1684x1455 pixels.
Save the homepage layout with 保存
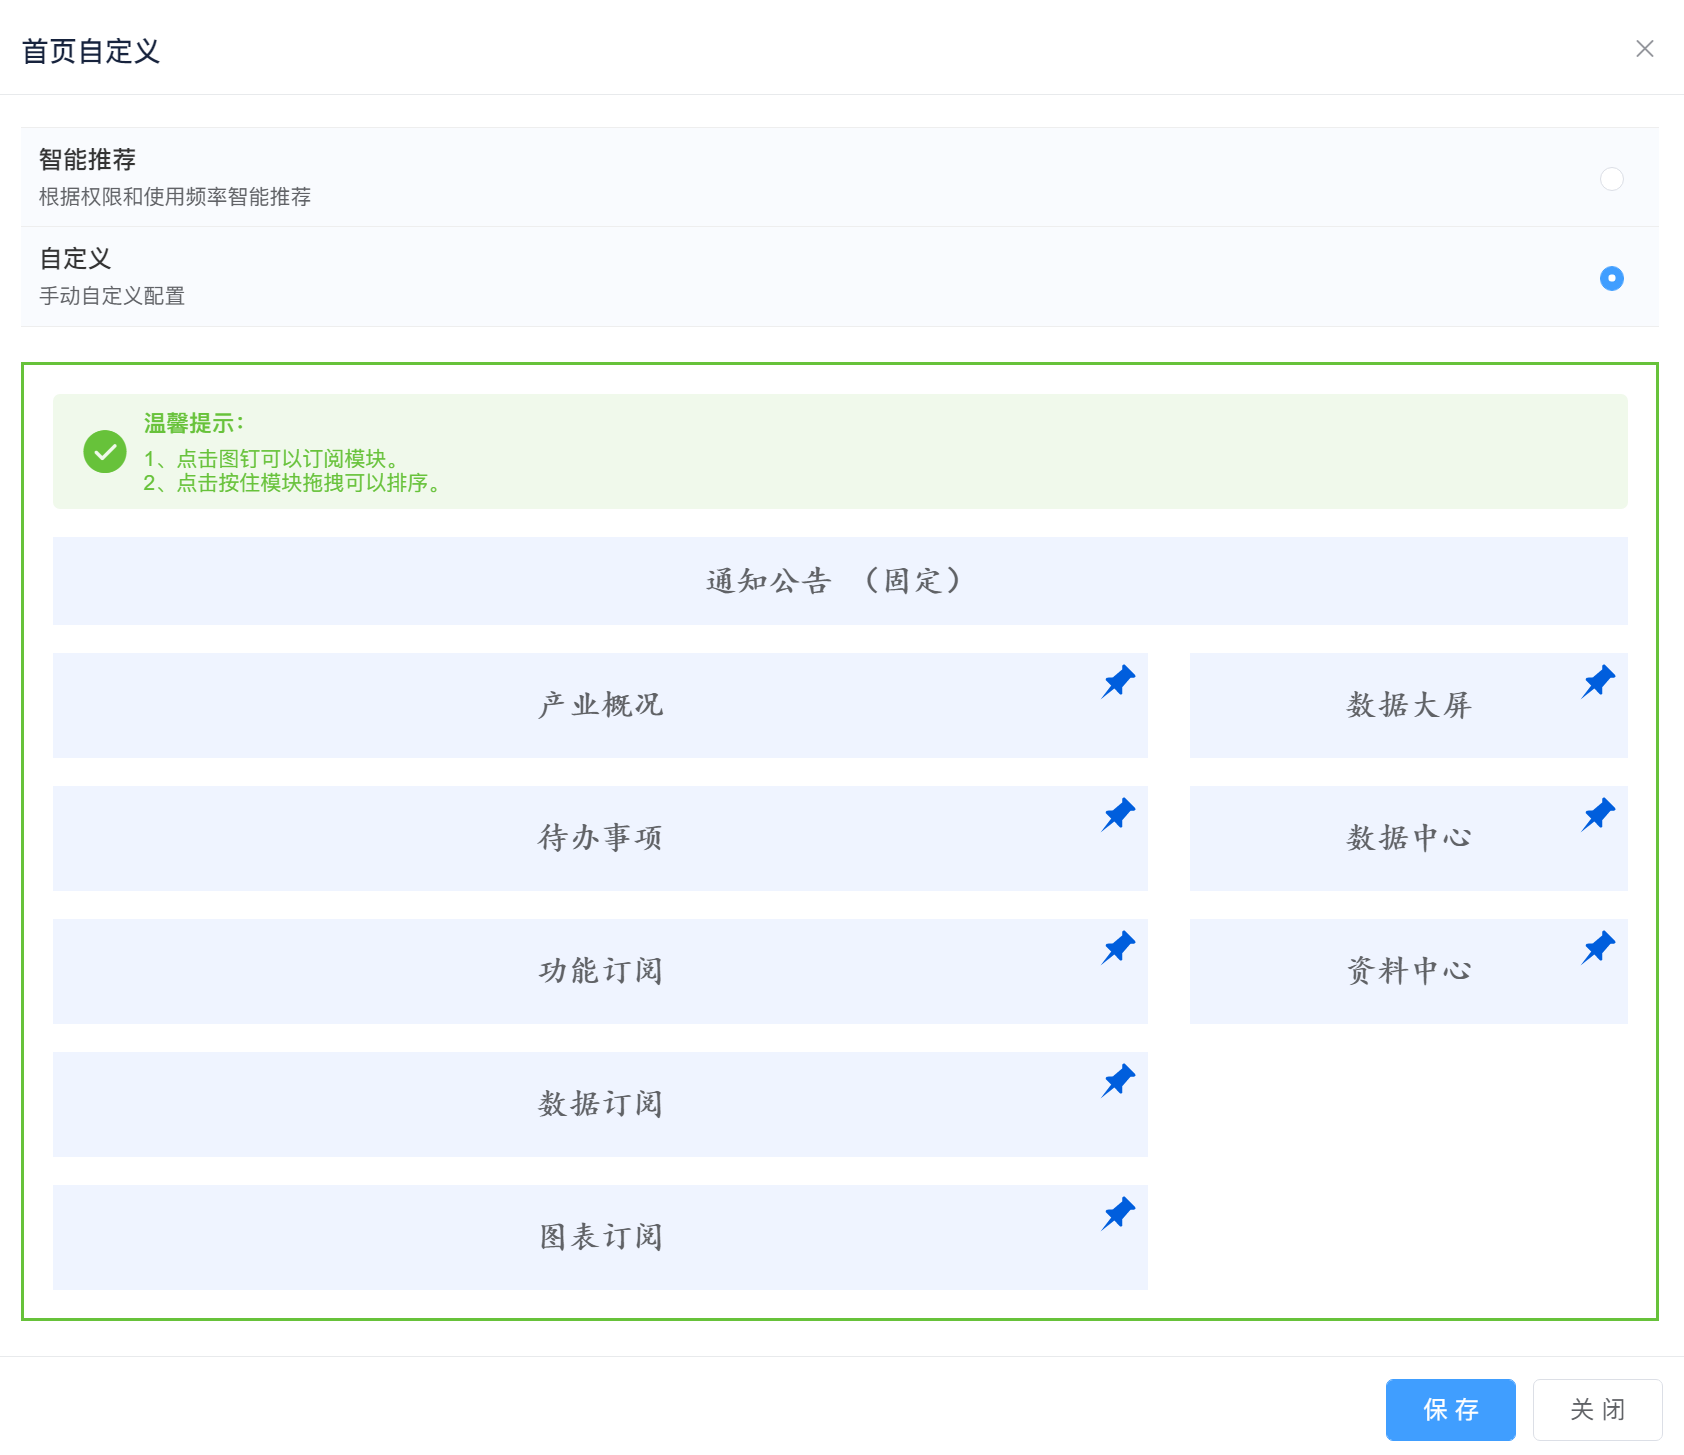click(1451, 1410)
